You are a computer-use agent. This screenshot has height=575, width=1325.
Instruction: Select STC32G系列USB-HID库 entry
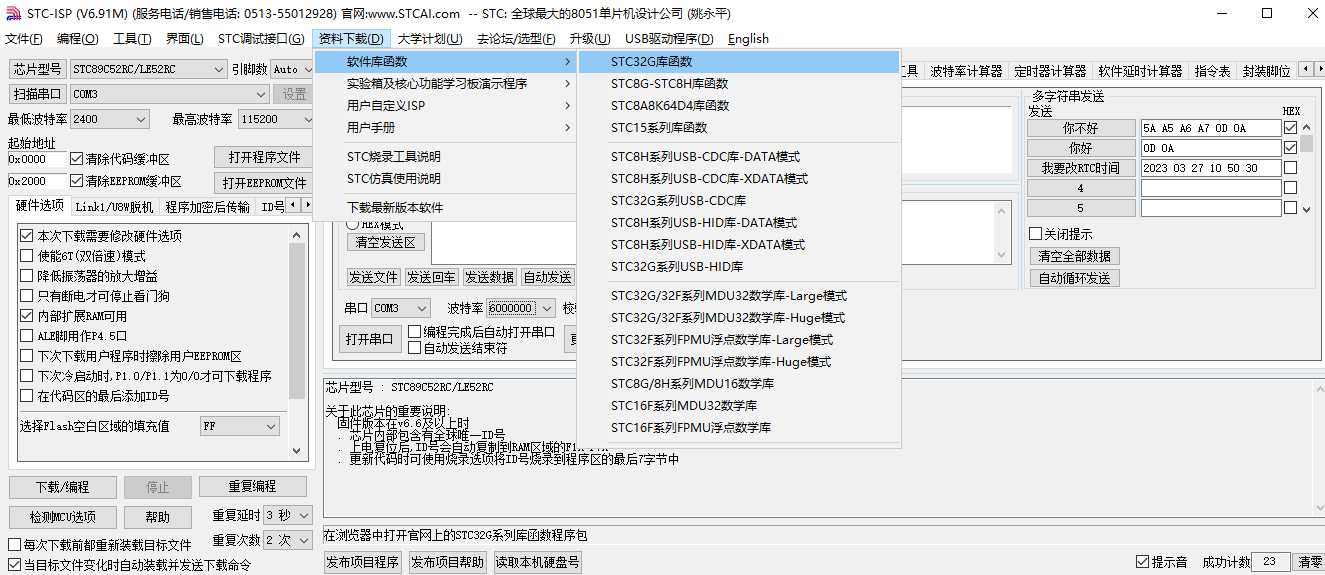(x=739, y=267)
